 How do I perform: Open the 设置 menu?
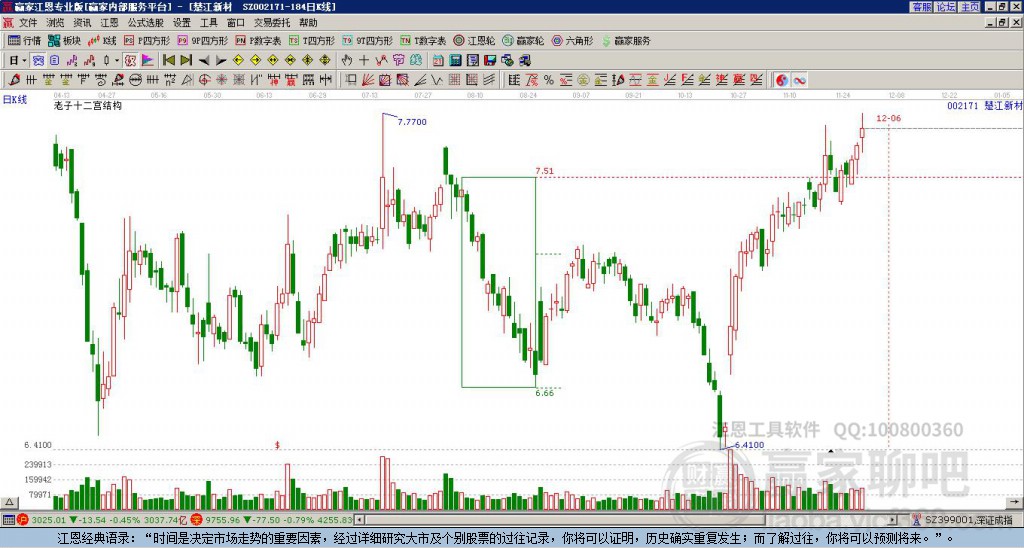182,23
